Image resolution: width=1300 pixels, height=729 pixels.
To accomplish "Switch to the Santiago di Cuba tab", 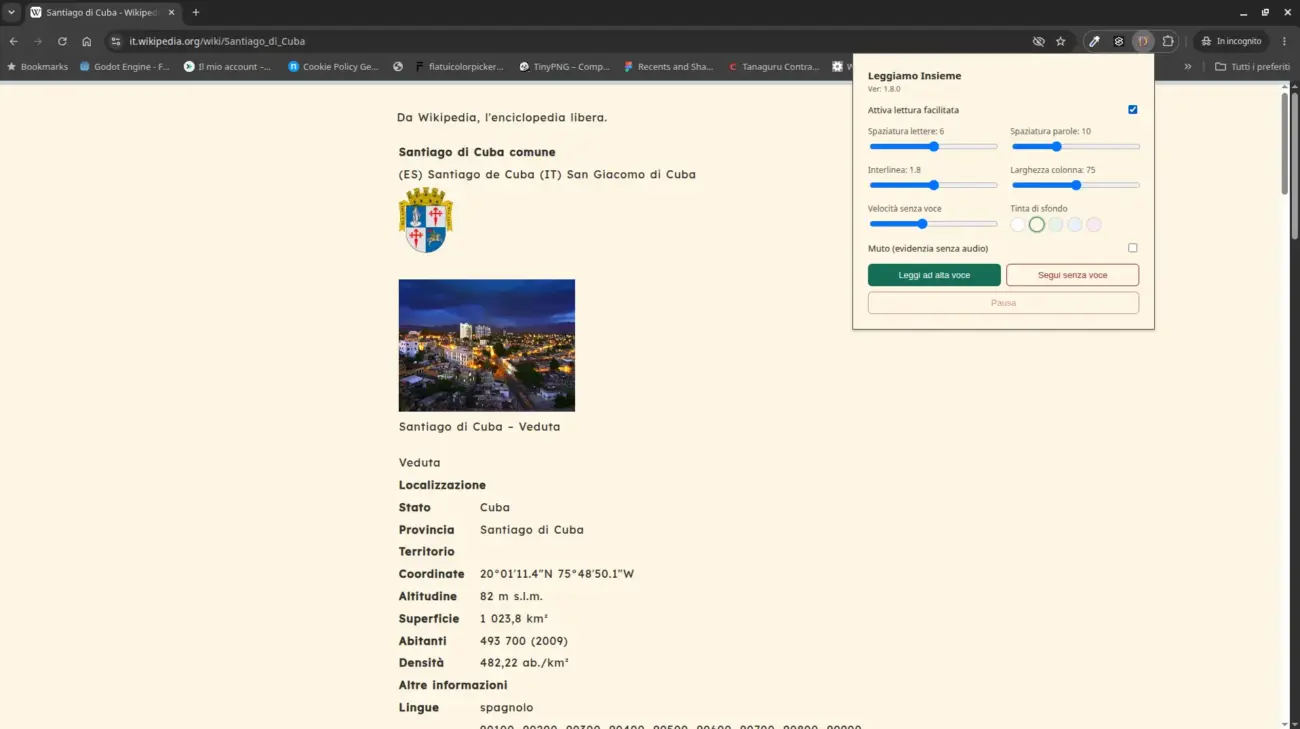I will (x=102, y=12).
